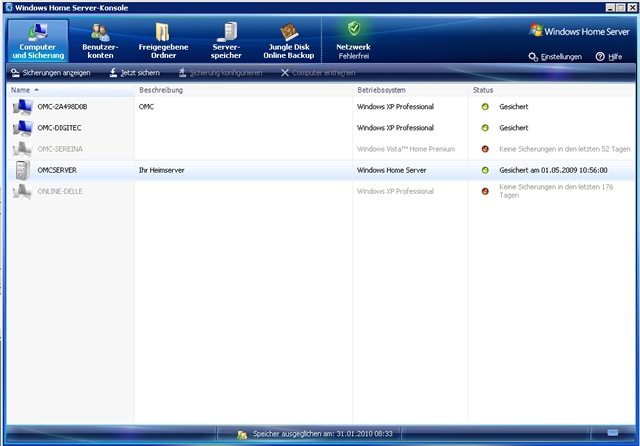Click green status icon for OMC-2A498D0B
The height and width of the screenshot is (446, 640).
[x=485, y=107]
